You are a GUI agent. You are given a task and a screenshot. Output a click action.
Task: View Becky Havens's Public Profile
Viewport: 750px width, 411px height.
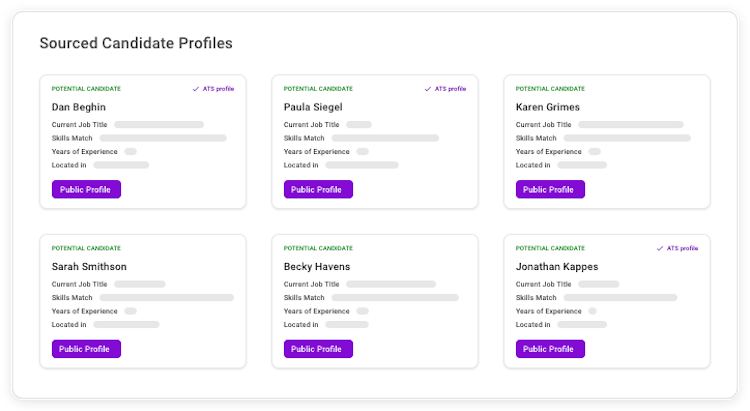click(x=318, y=349)
